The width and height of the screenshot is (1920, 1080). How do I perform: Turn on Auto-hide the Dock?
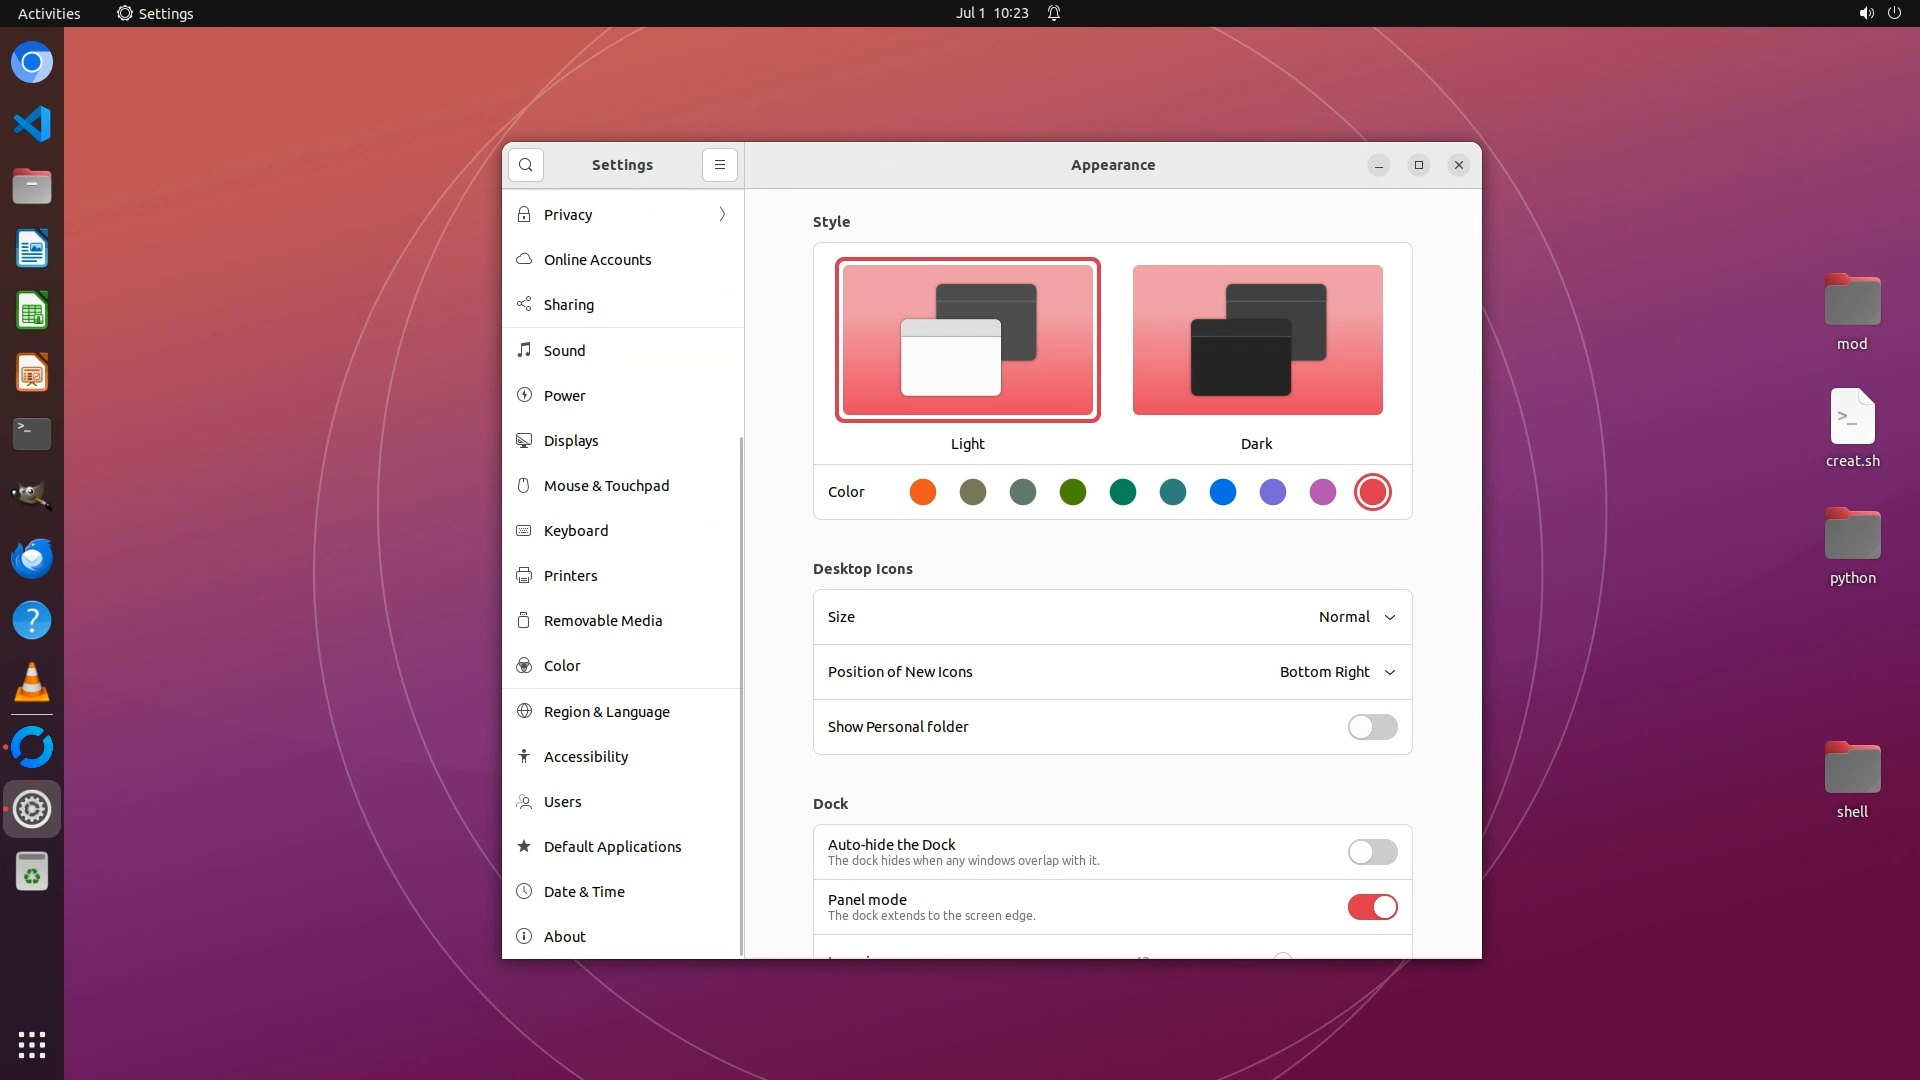[x=1372, y=852]
